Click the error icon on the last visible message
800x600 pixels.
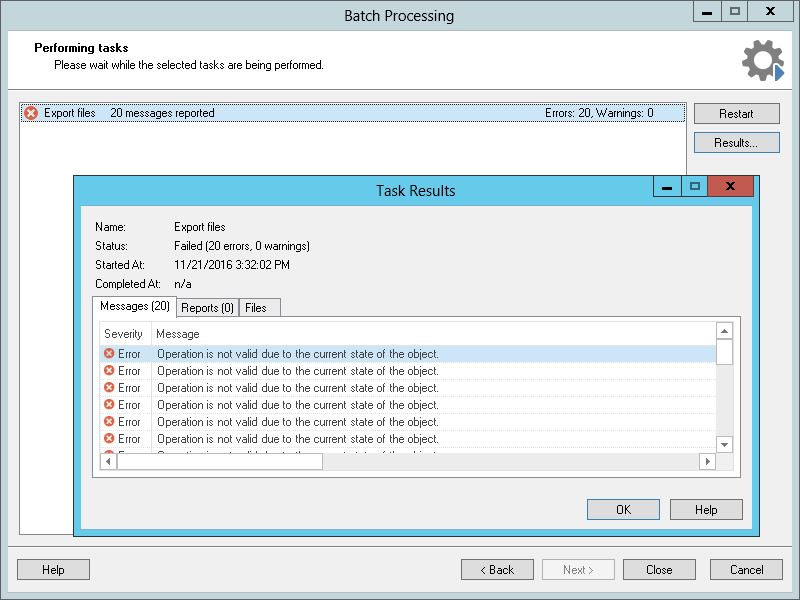110,439
